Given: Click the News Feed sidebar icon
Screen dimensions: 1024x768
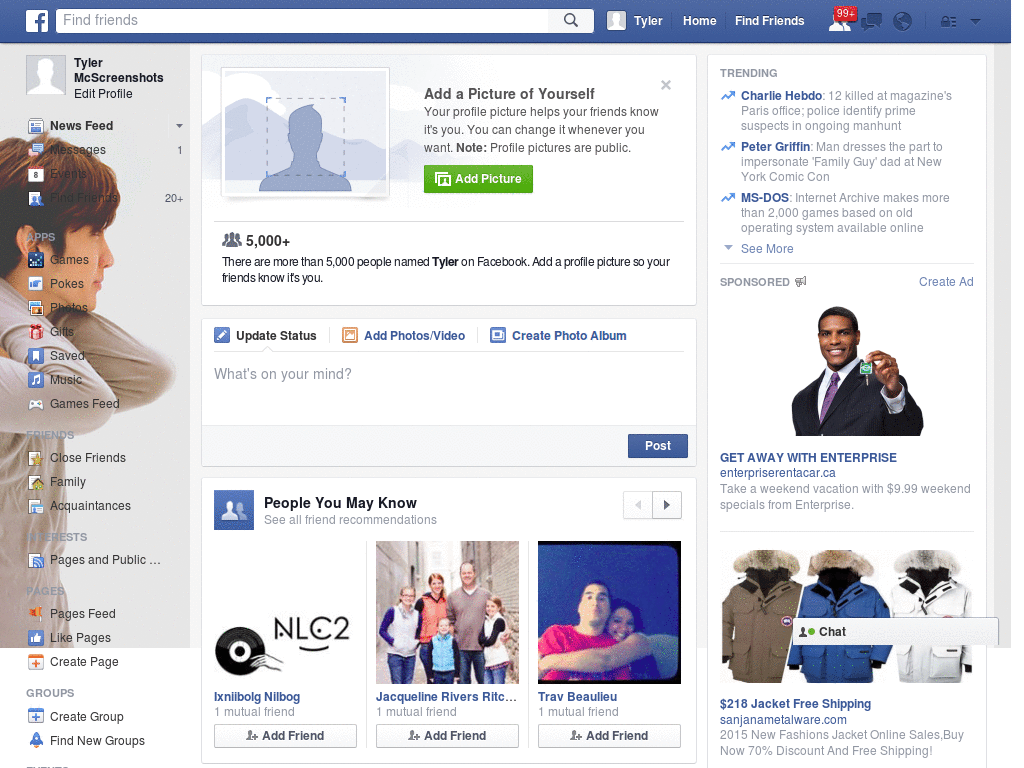Looking at the screenshot, I should tap(36, 126).
